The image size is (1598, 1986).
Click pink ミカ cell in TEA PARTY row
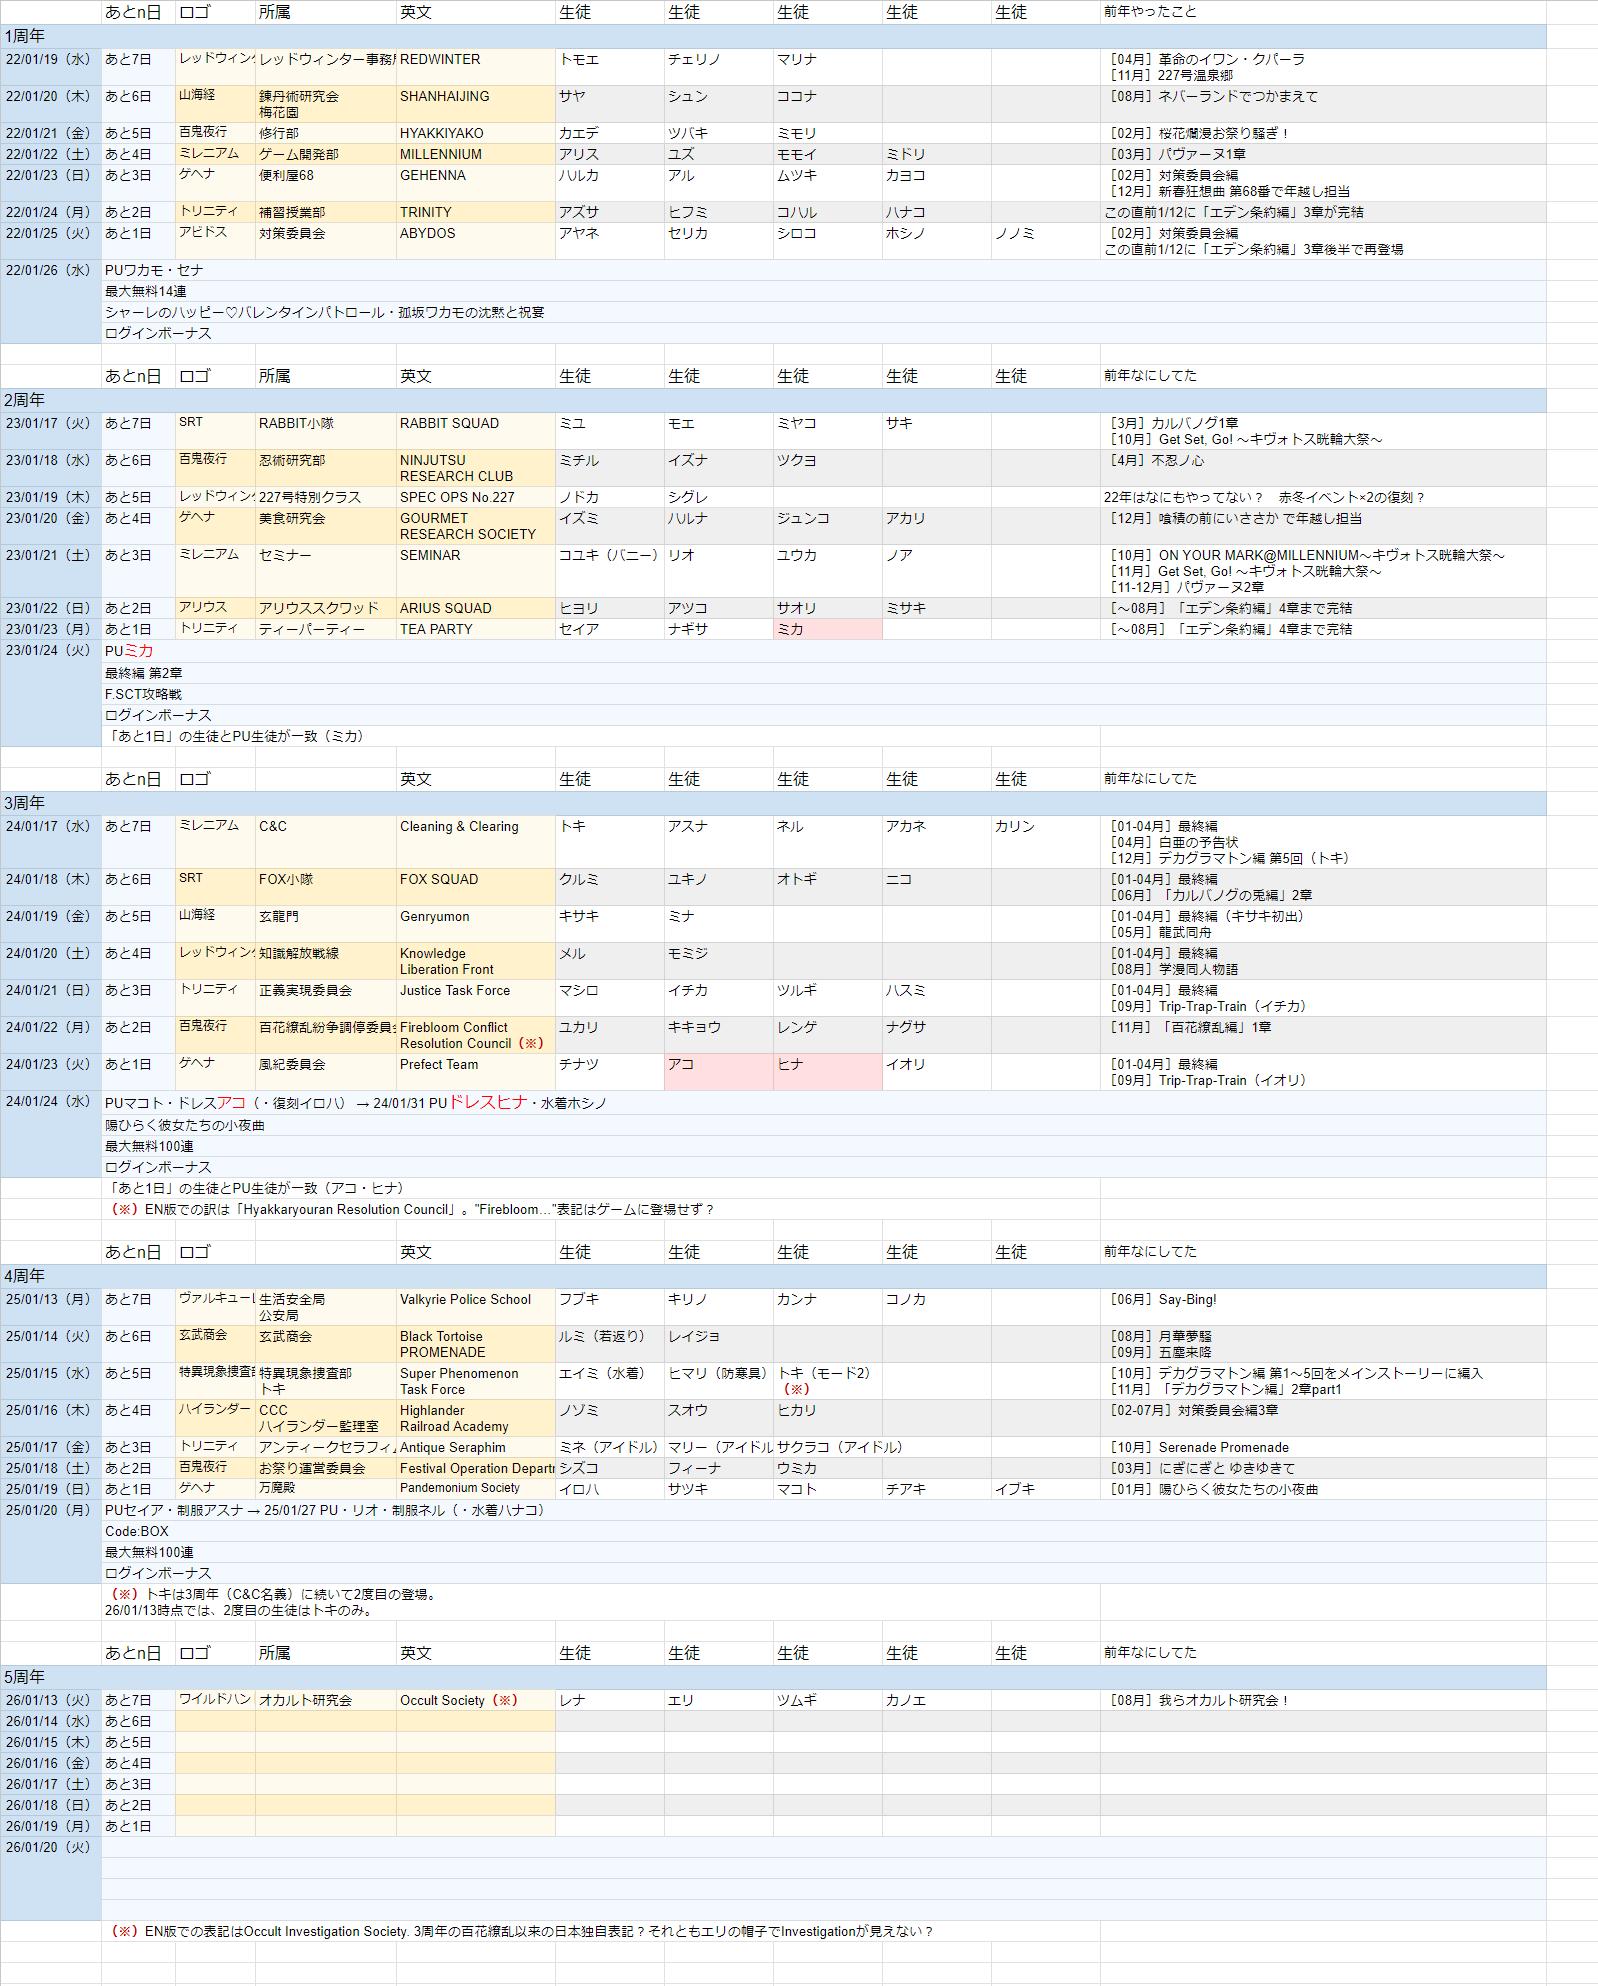pyautogui.click(x=827, y=629)
